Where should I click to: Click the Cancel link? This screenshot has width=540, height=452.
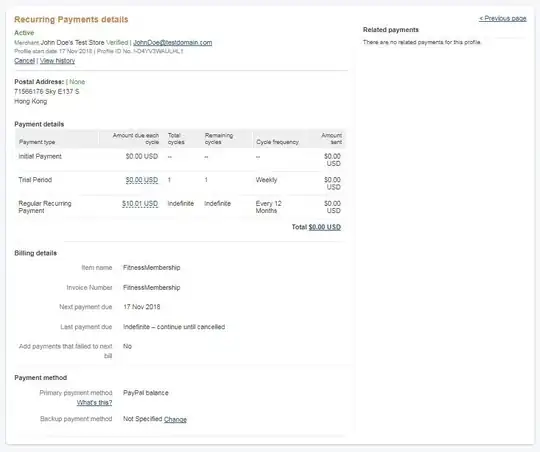tap(24, 61)
